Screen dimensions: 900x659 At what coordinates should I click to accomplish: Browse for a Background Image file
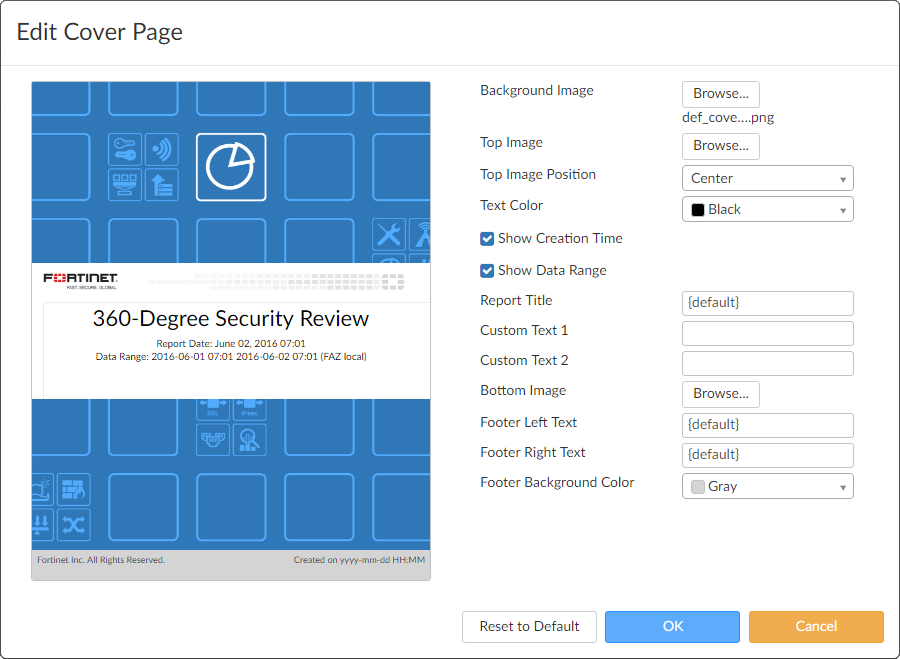coord(720,94)
